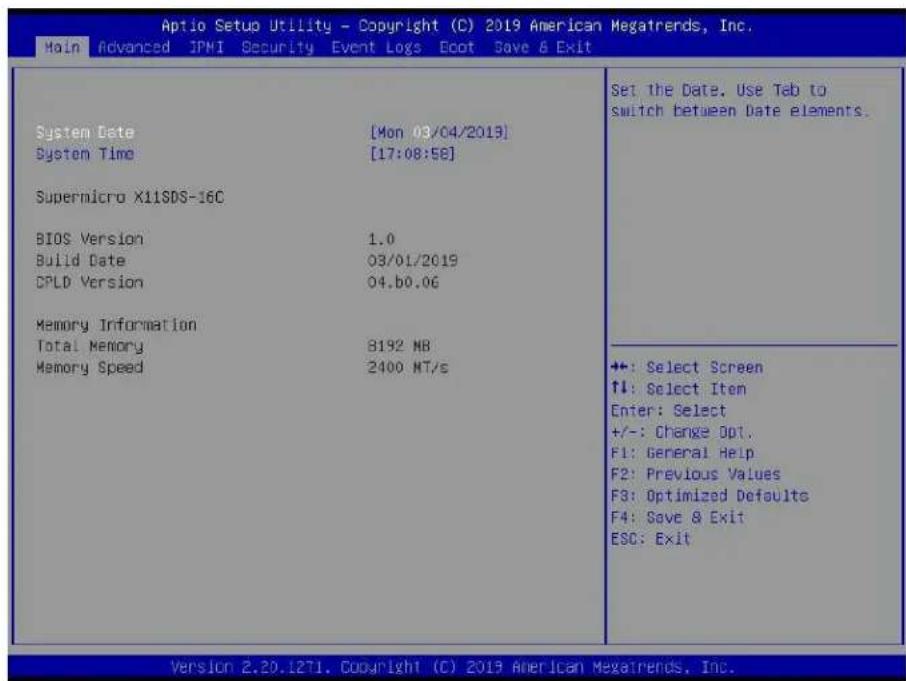
Task: Click the Set the Date help text
Action: (740, 101)
